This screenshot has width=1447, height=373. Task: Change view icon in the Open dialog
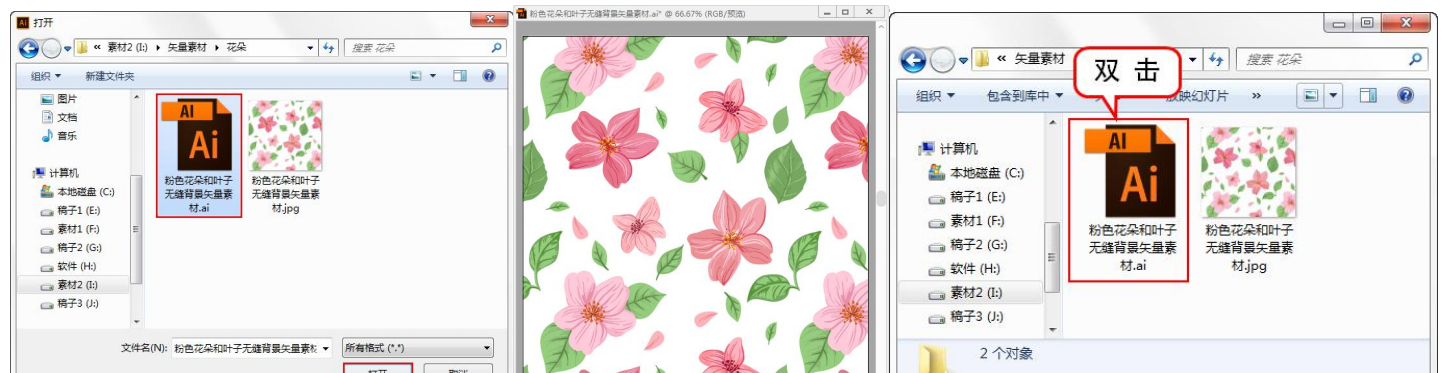click(x=416, y=75)
